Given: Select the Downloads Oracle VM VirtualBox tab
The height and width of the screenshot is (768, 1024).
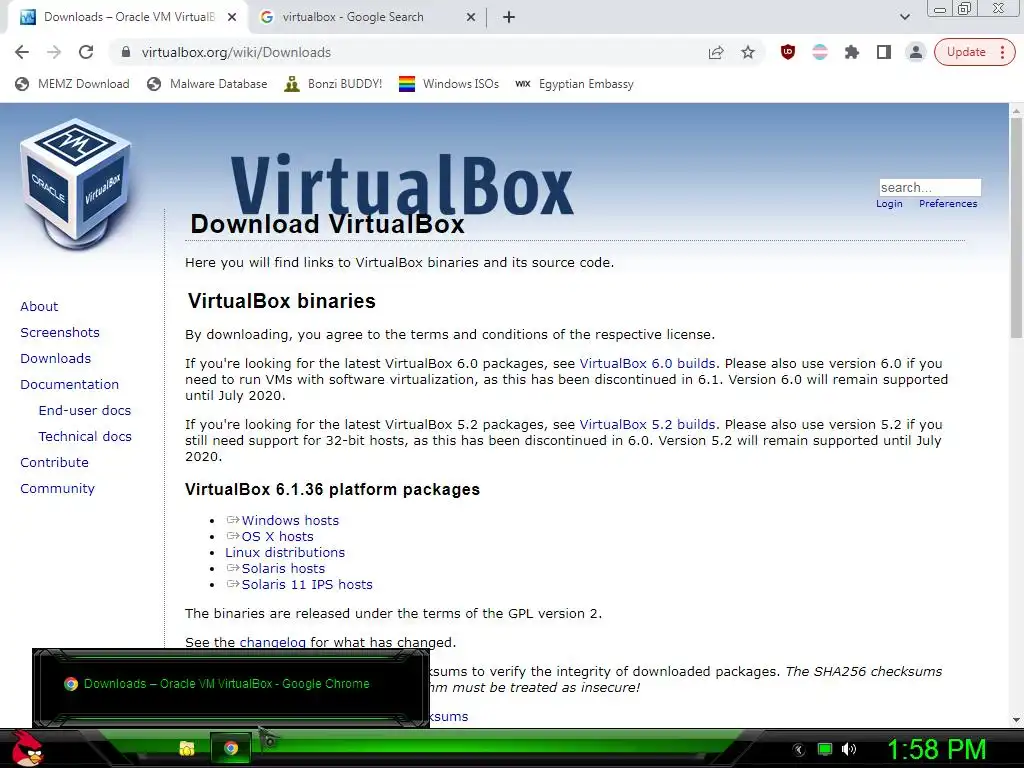Looking at the screenshot, I should (x=128, y=17).
